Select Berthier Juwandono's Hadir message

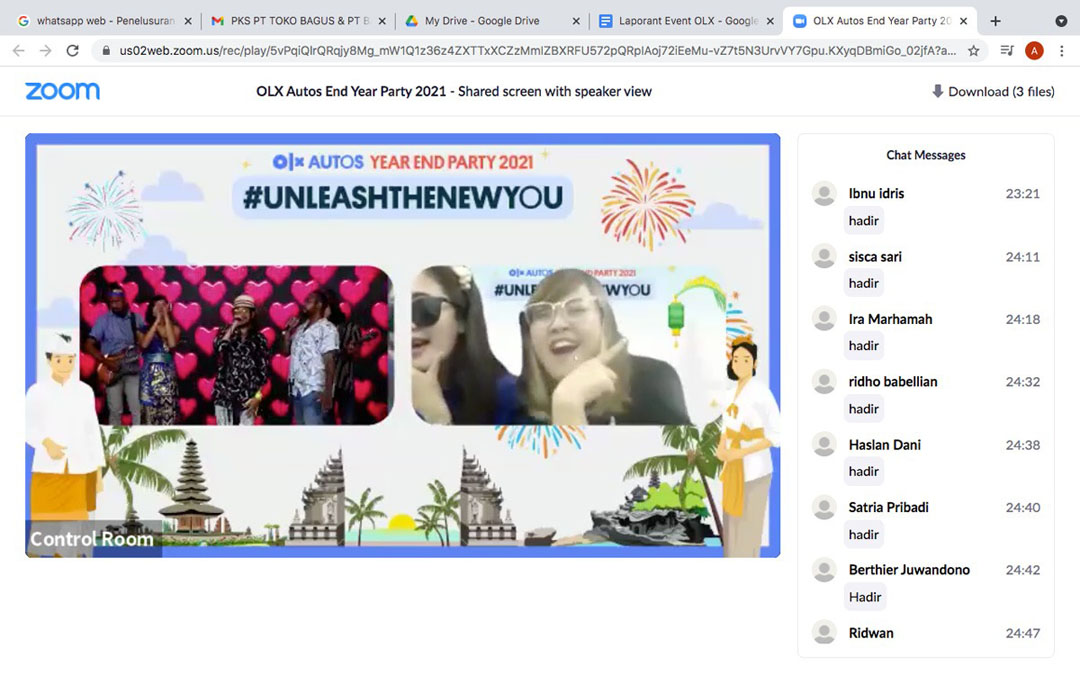(865, 597)
